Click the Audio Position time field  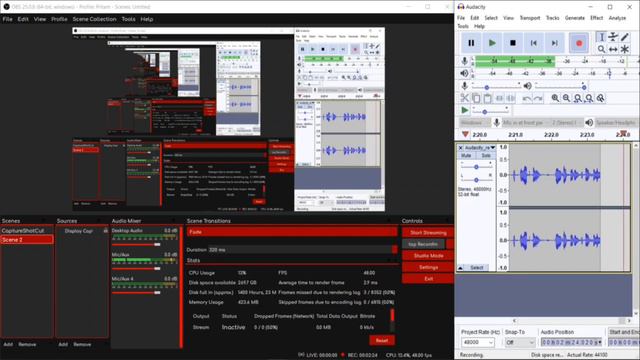571,342
